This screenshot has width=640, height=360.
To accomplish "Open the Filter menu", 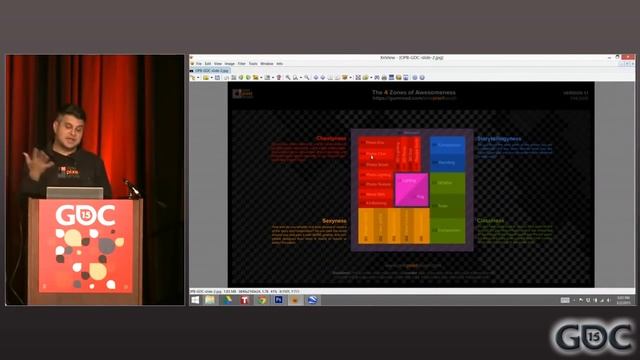I will click(242, 64).
